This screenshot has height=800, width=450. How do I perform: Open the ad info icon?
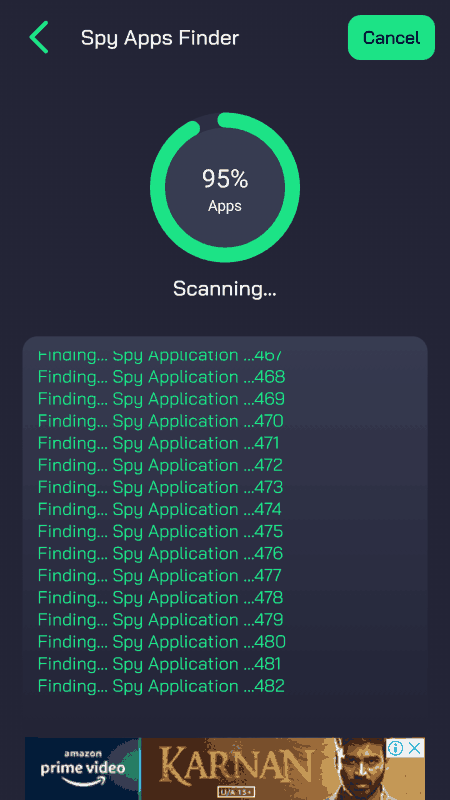click(395, 748)
